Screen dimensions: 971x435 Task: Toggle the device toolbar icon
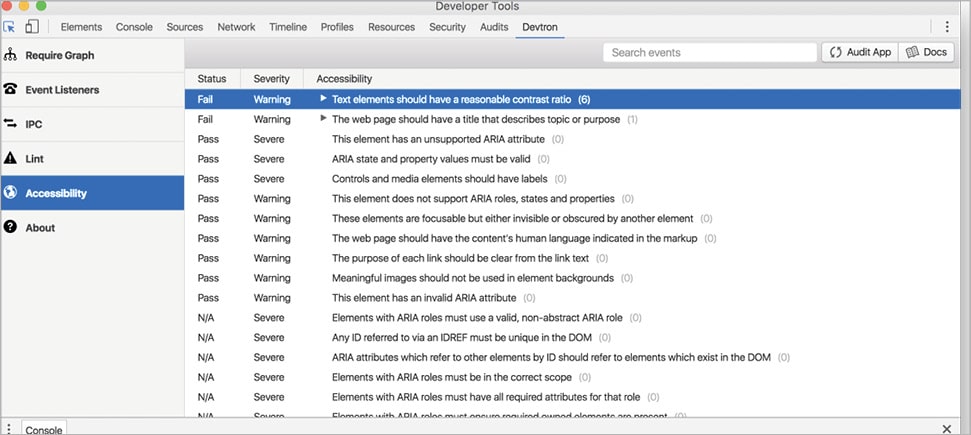32,27
